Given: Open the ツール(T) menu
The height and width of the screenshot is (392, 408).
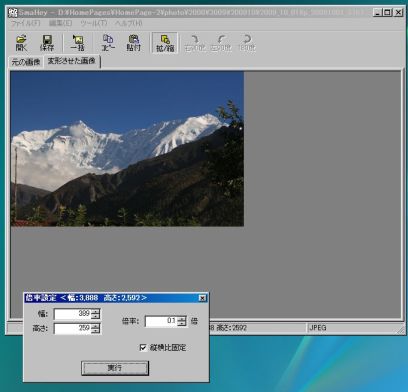Looking at the screenshot, I should coord(94,23).
